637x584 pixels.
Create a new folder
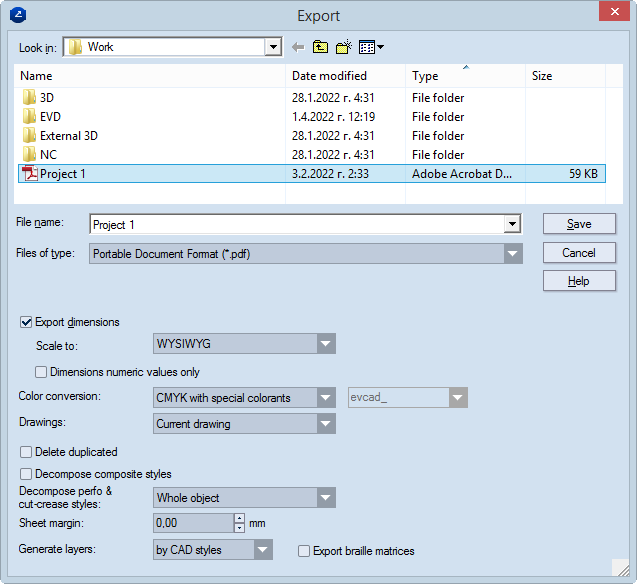[344, 47]
